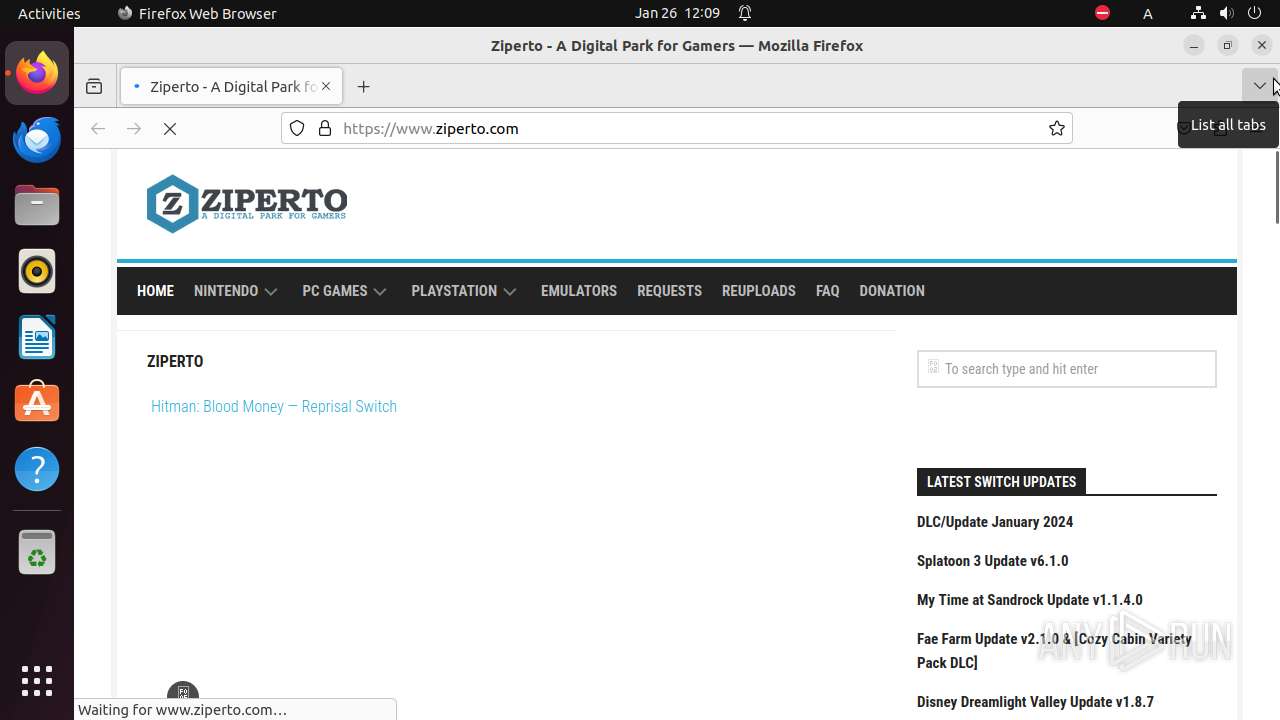Open Hitman: Blood Money — Reprisal Switch link
Viewport: 1280px width, 720px height.
pos(274,407)
